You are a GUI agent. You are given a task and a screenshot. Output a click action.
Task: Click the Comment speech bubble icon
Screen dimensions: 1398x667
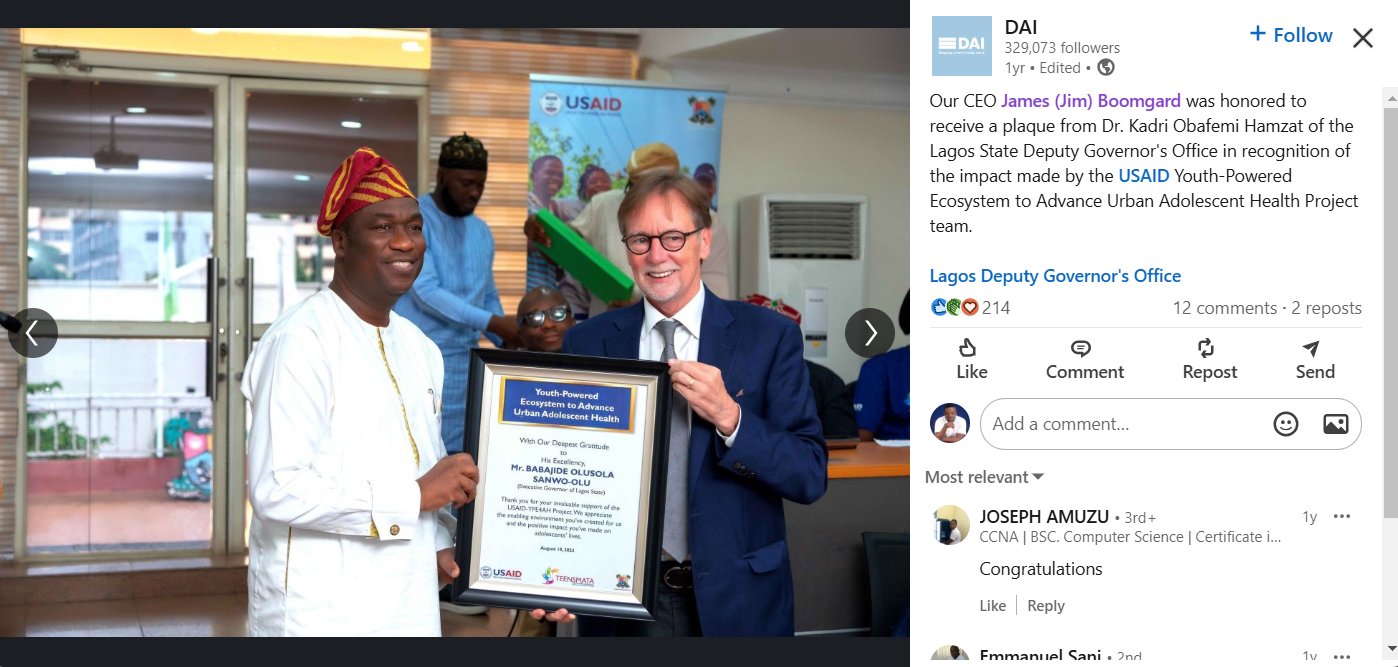[x=1081, y=348]
